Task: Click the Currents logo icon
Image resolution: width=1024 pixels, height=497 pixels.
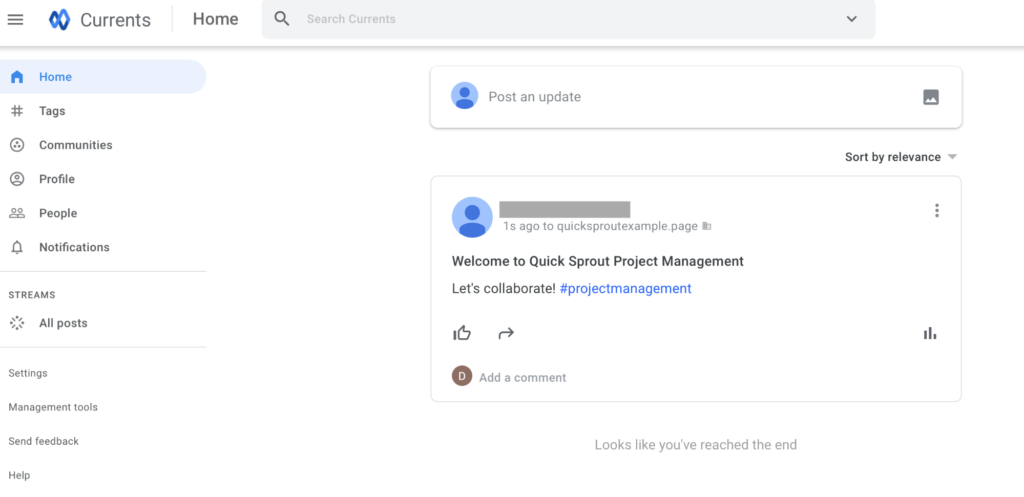Action: coord(59,20)
